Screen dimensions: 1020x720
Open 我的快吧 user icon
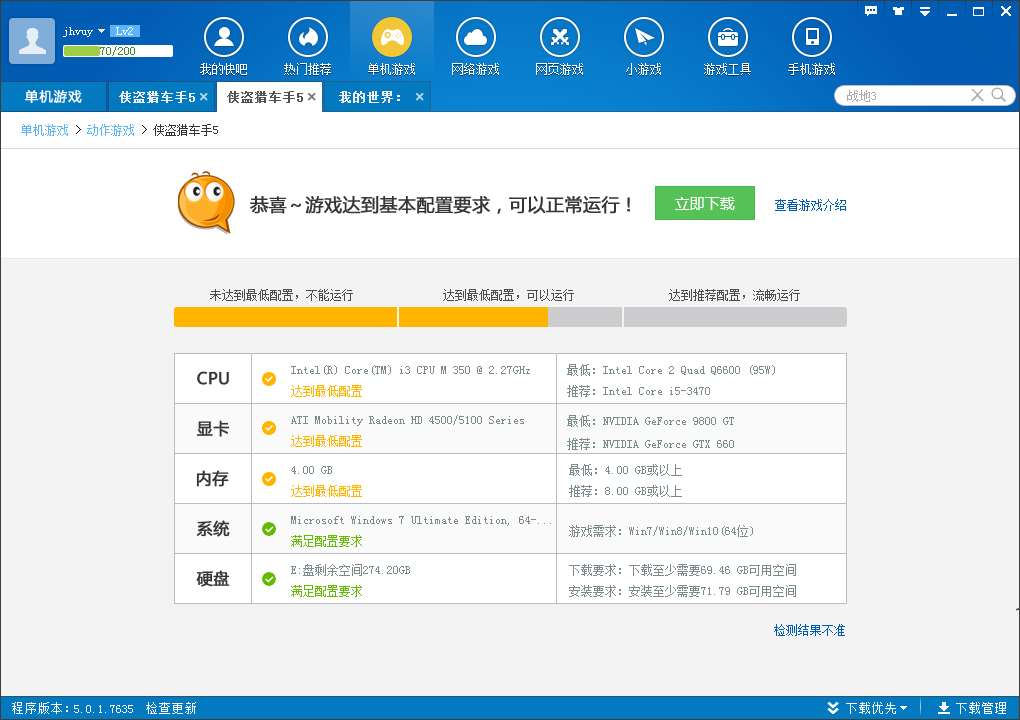pos(224,38)
